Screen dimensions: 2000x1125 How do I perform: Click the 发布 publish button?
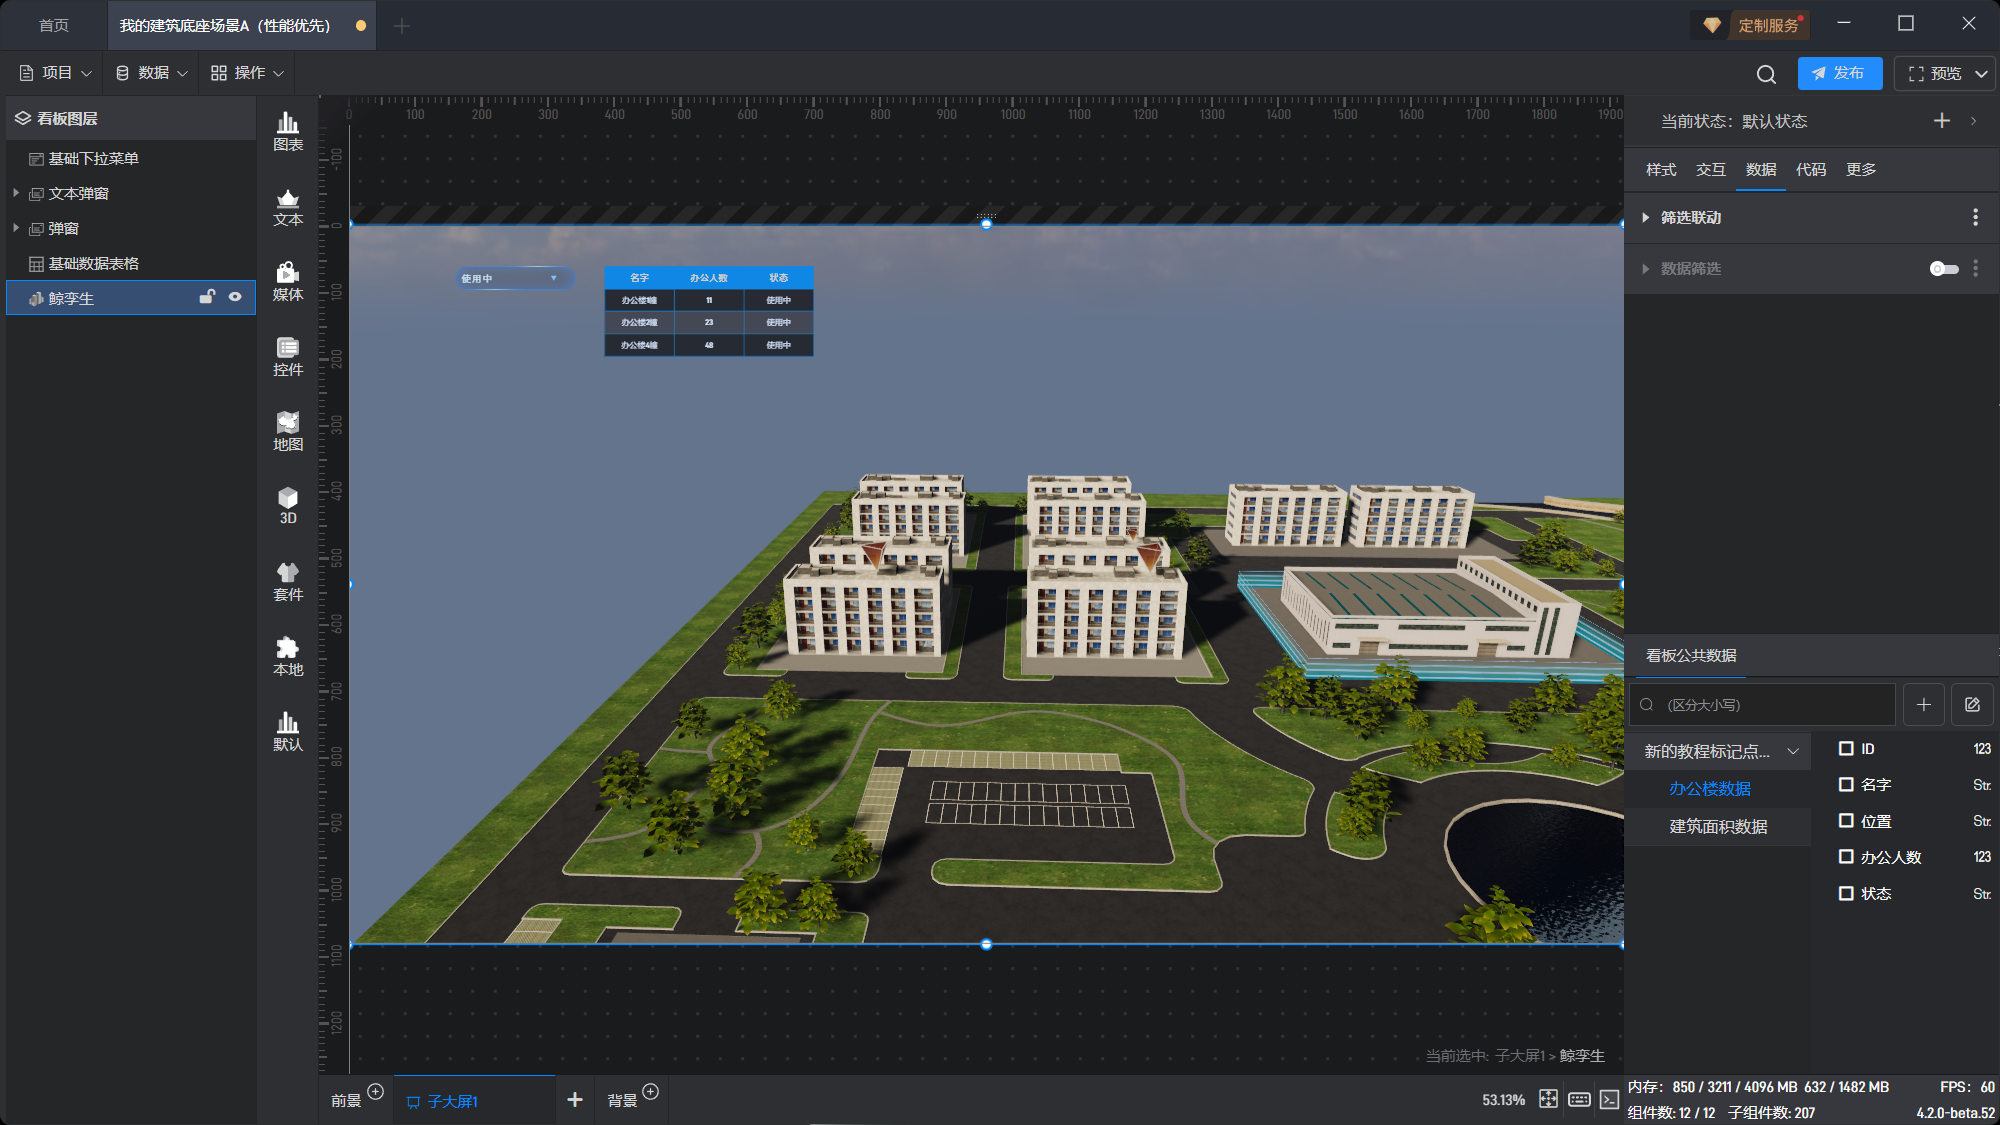(x=1839, y=73)
